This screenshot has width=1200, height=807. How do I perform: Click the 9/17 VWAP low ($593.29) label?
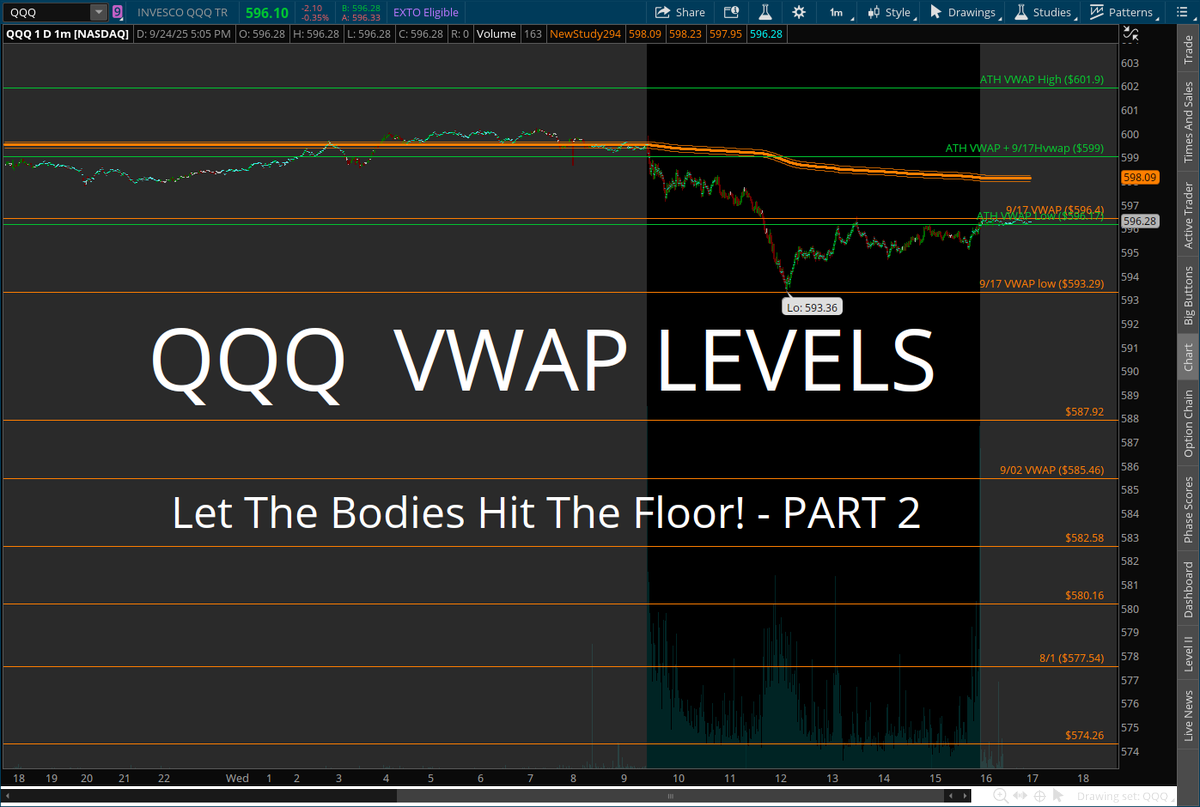[x=1041, y=284]
